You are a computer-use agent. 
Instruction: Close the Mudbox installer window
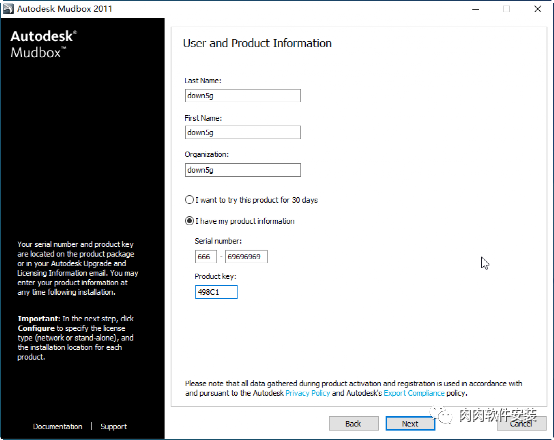pyautogui.click(x=537, y=9)
